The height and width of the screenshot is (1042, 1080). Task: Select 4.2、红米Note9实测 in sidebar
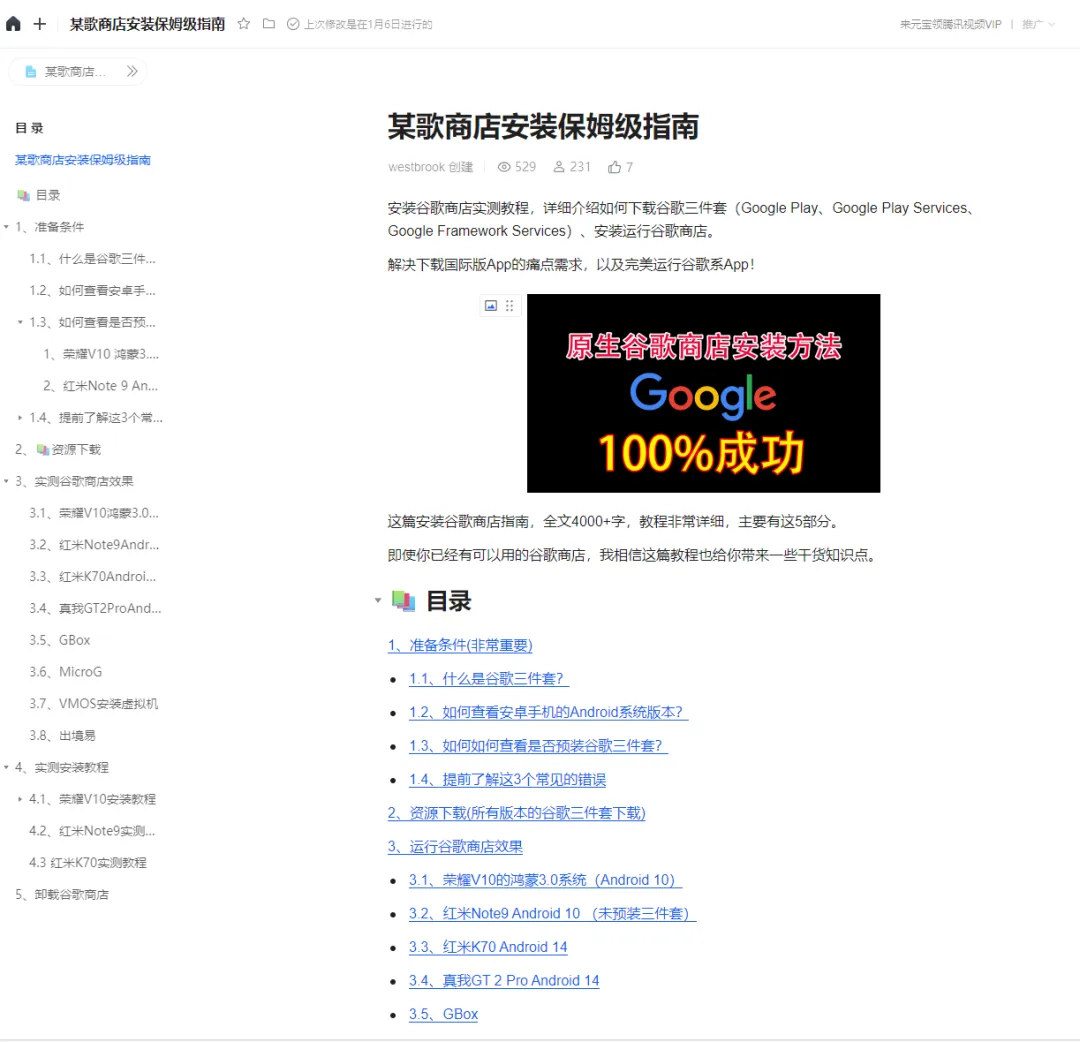[x=92, y=831]
